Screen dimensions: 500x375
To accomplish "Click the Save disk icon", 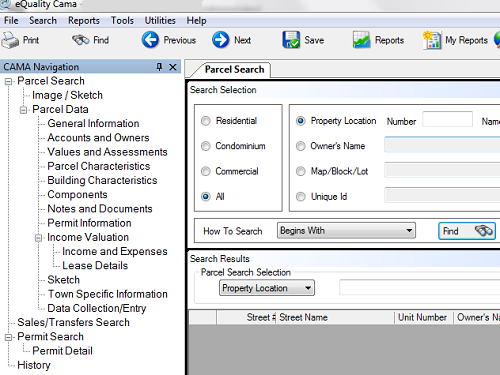I will (x=291, y=40).
